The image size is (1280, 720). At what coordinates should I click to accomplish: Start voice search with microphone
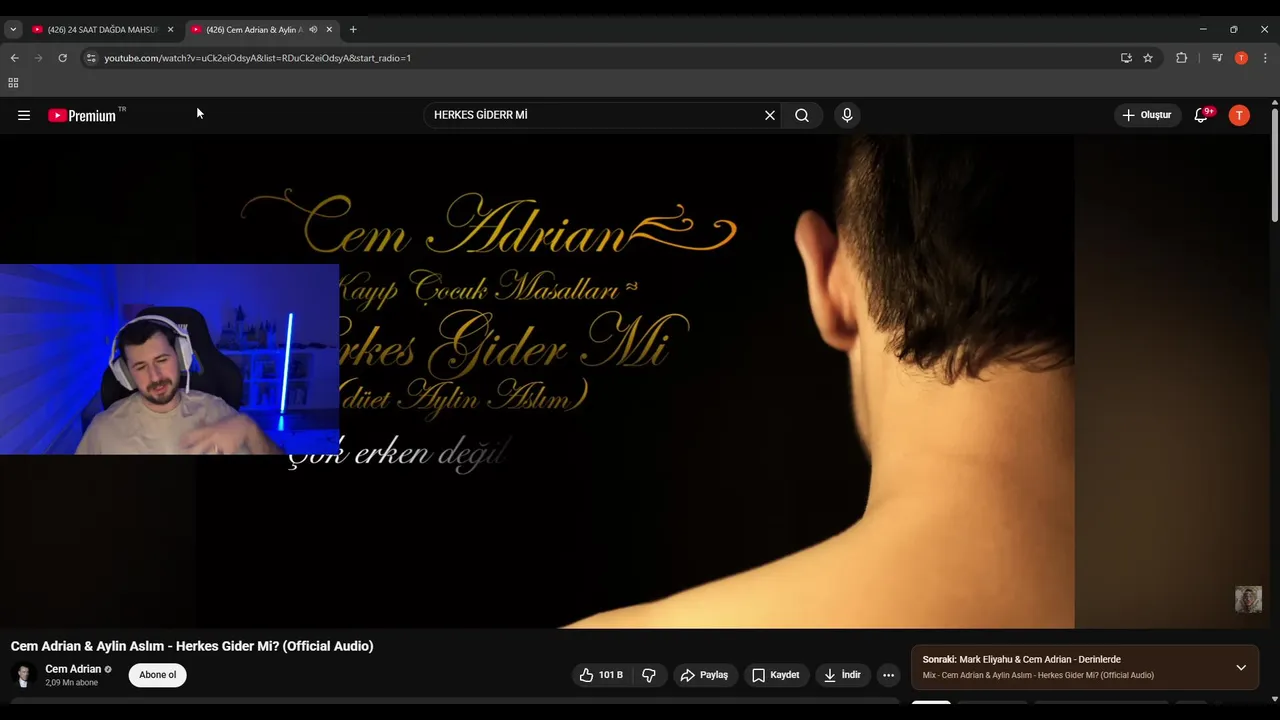click(x=847, y=115)
